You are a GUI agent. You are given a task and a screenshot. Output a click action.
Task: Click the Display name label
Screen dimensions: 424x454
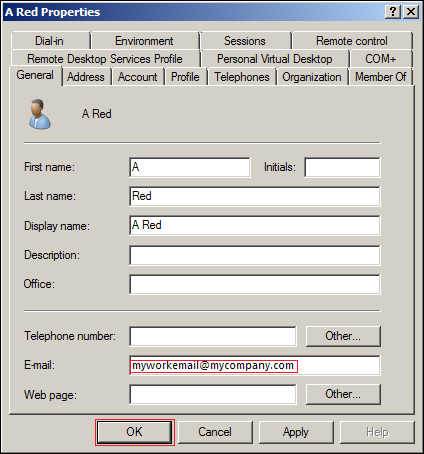tap(57, 226)
